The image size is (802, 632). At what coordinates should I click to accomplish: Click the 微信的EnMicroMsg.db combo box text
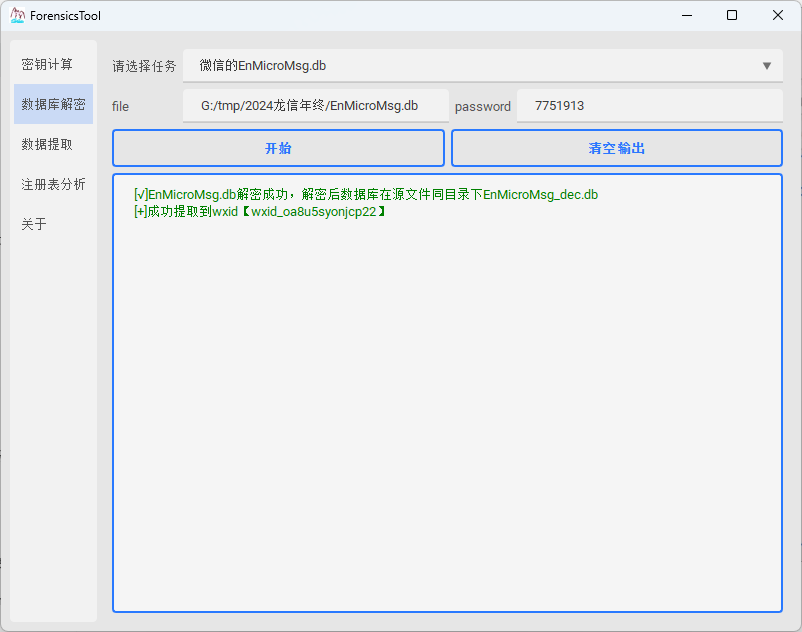263,66
